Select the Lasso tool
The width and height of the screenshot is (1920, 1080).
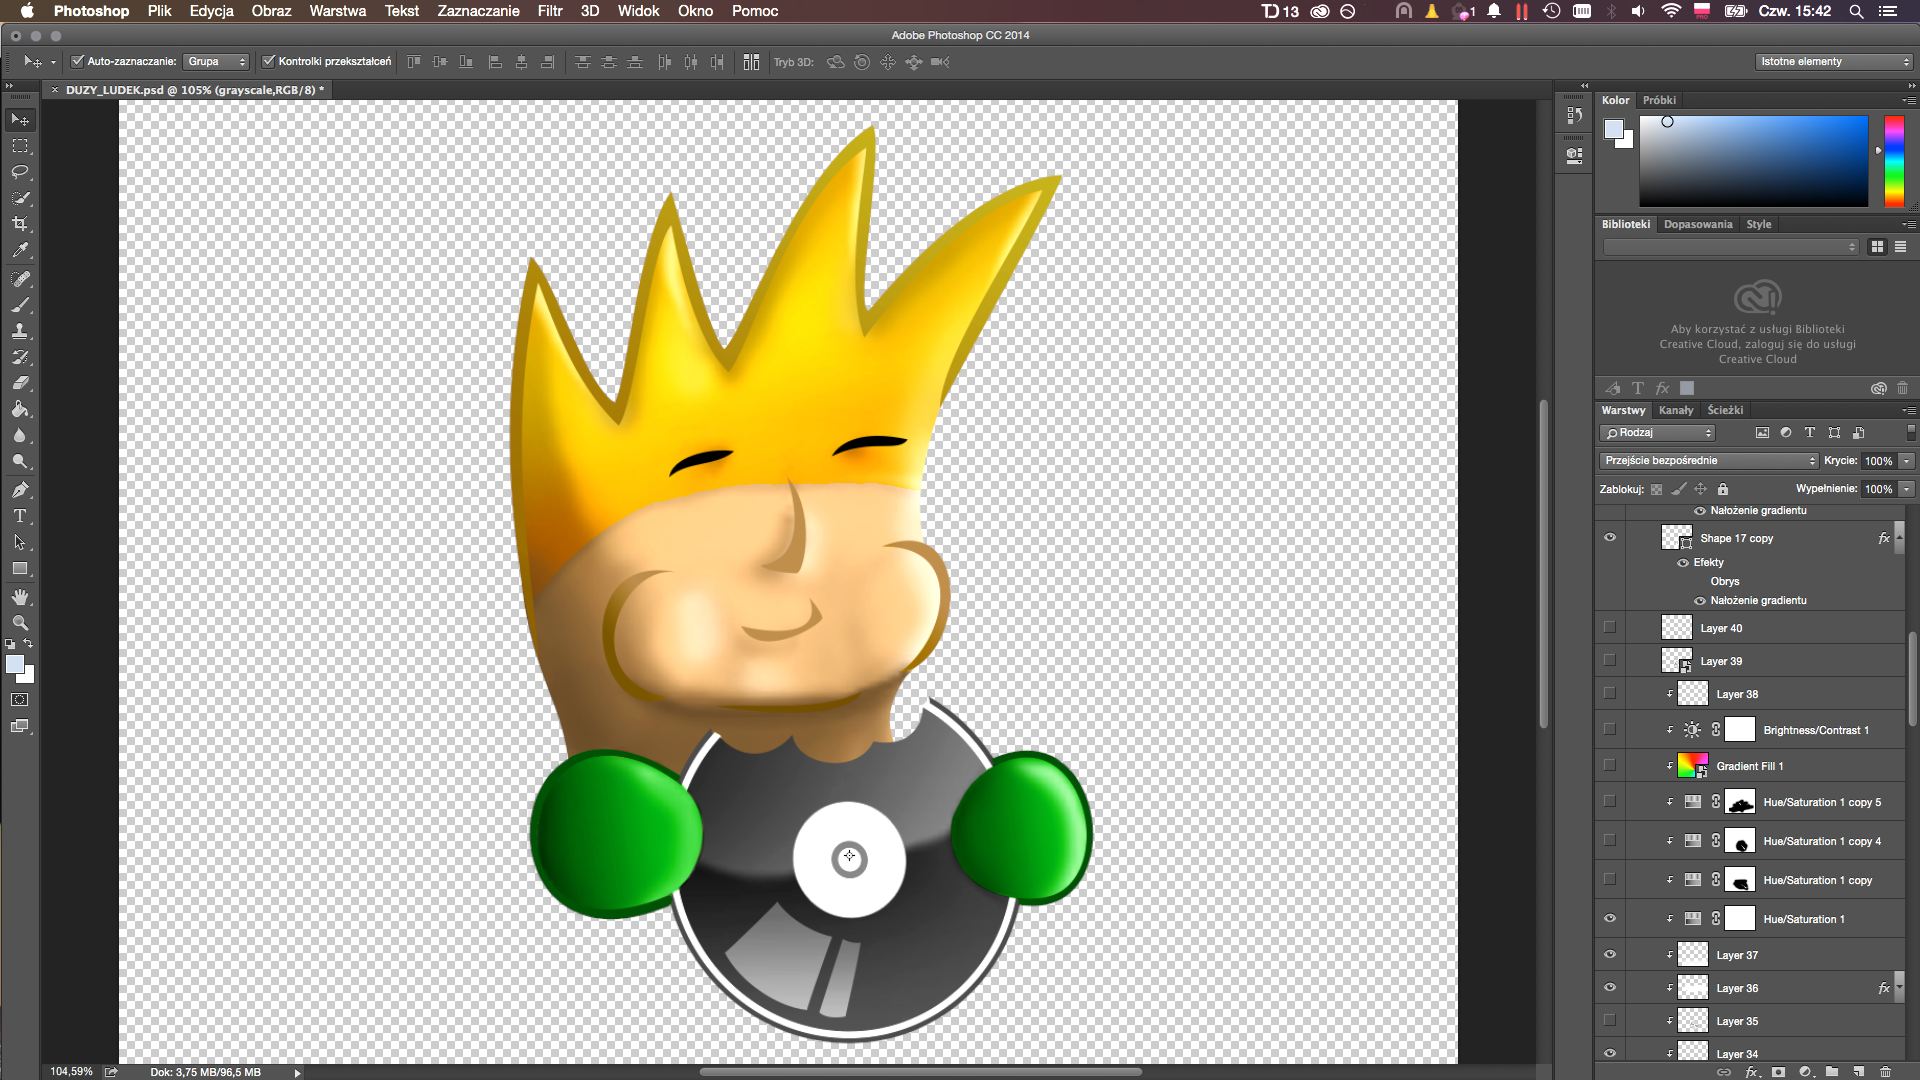pos(20,172)
